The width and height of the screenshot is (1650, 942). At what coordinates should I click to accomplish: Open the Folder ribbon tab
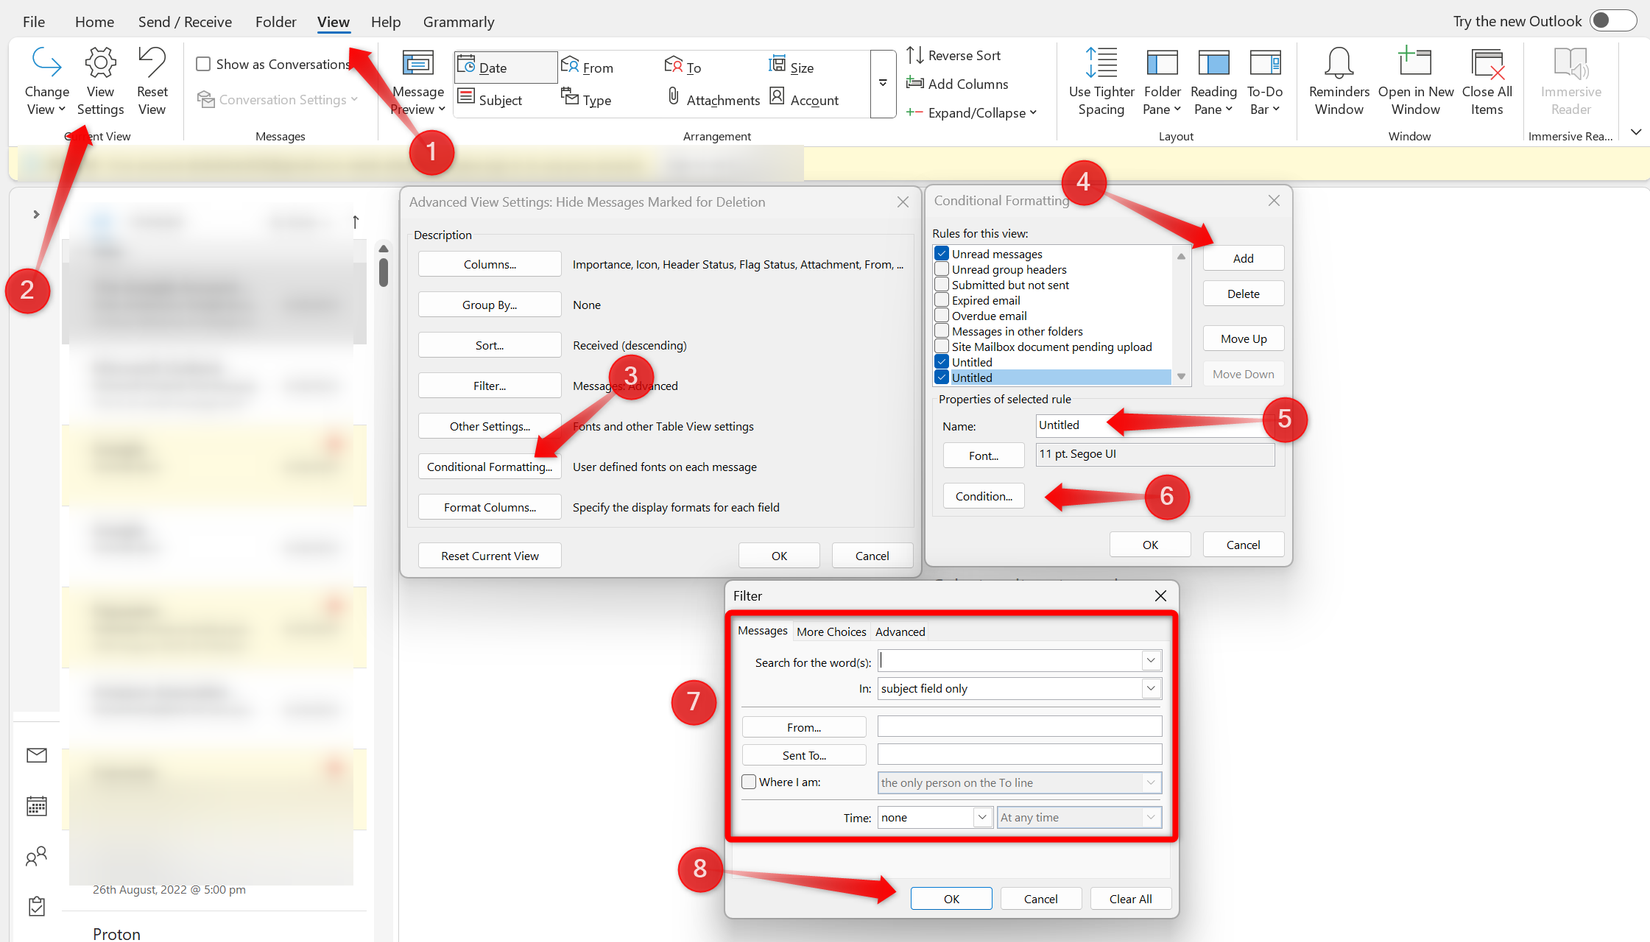click(x=275, y=21)
